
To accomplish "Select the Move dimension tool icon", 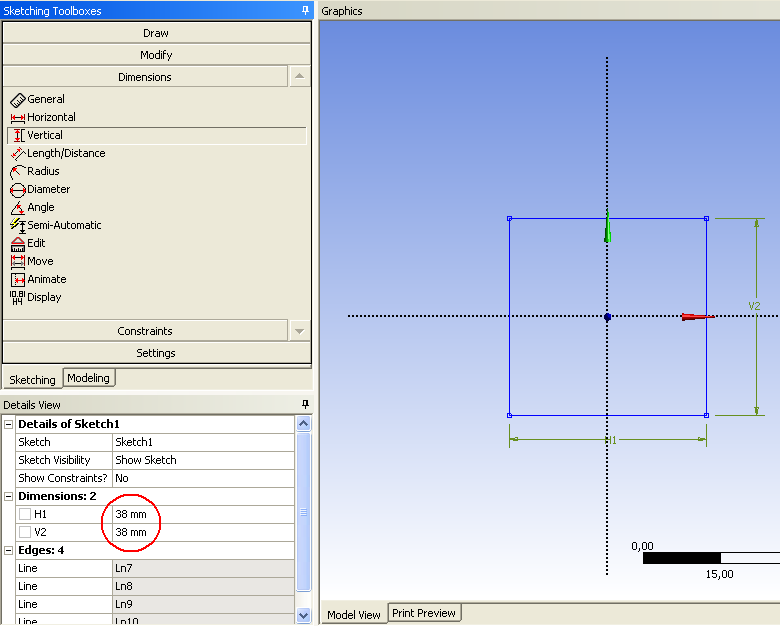I will (17, 262).
